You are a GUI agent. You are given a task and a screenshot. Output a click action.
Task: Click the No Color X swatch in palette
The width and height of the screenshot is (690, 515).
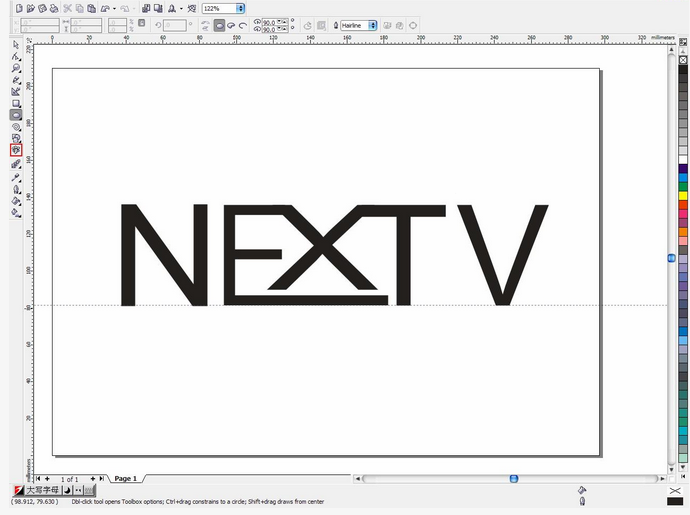point(683,60)
